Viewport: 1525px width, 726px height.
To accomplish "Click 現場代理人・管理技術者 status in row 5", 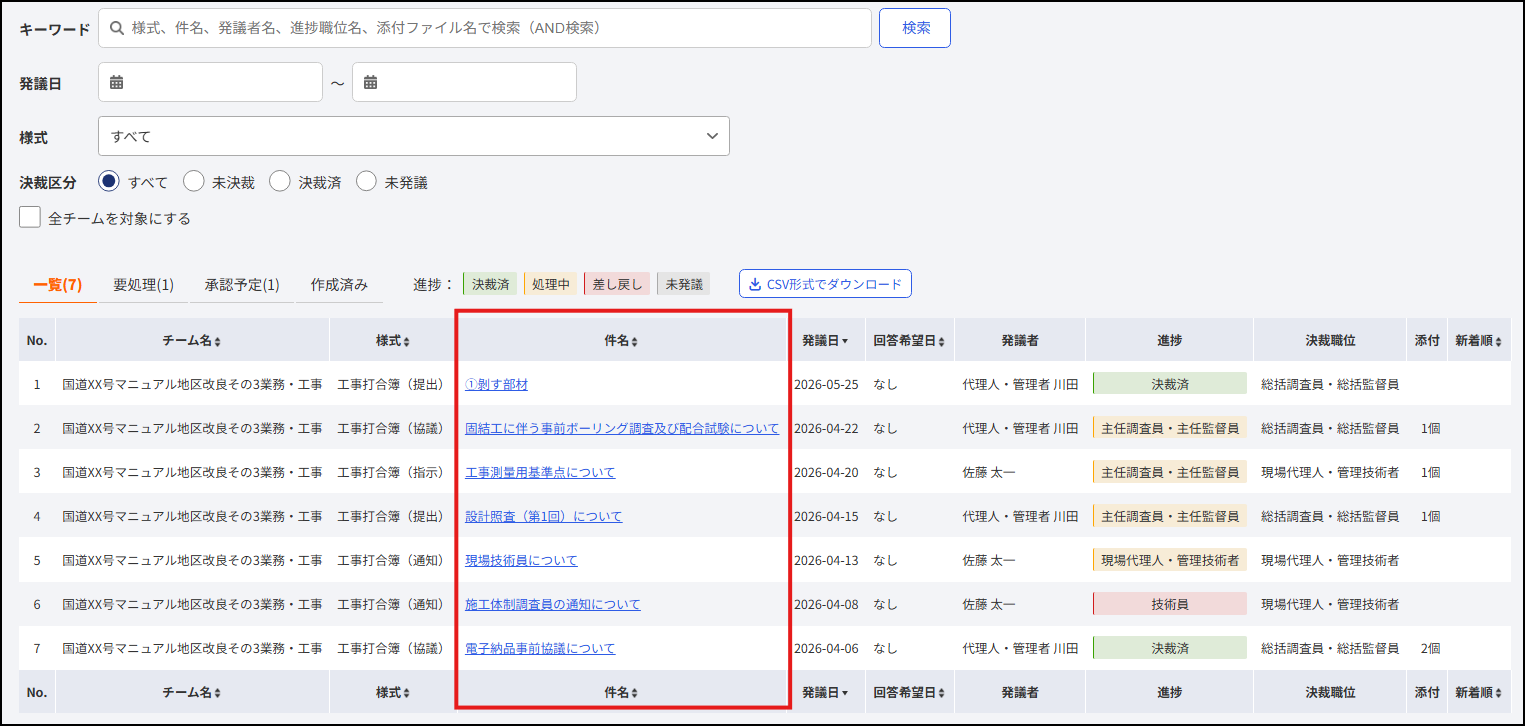I will pos(1170,560).
